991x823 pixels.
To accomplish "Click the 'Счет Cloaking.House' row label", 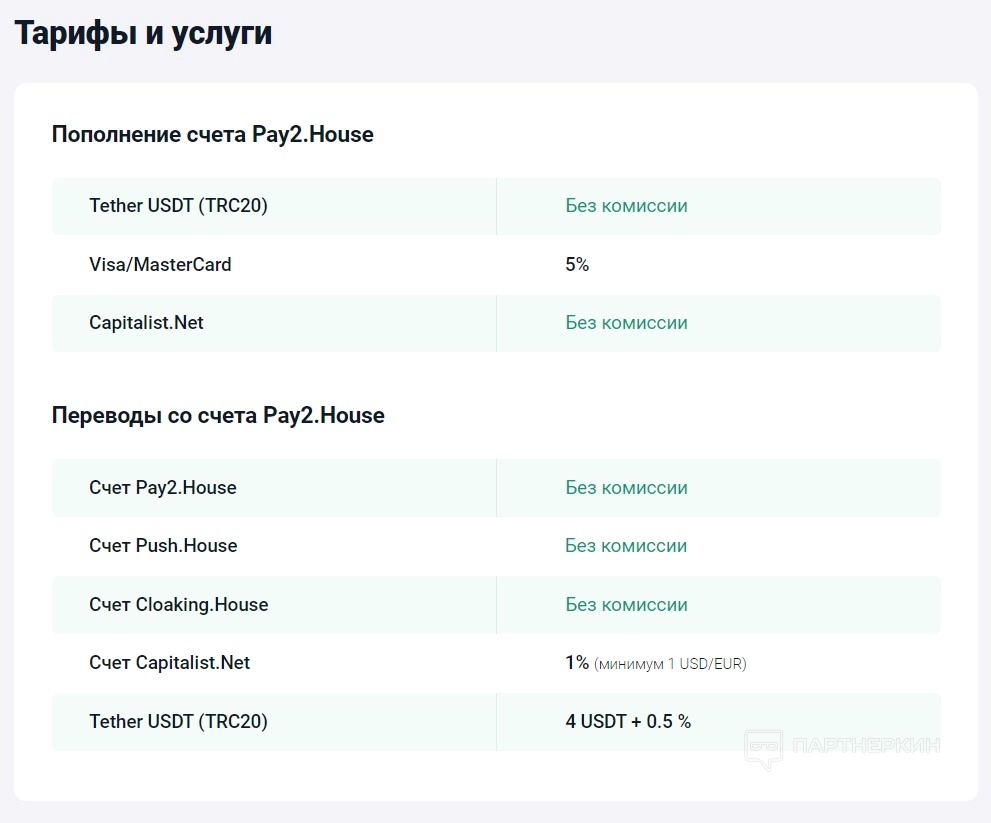I will (178, 604).
